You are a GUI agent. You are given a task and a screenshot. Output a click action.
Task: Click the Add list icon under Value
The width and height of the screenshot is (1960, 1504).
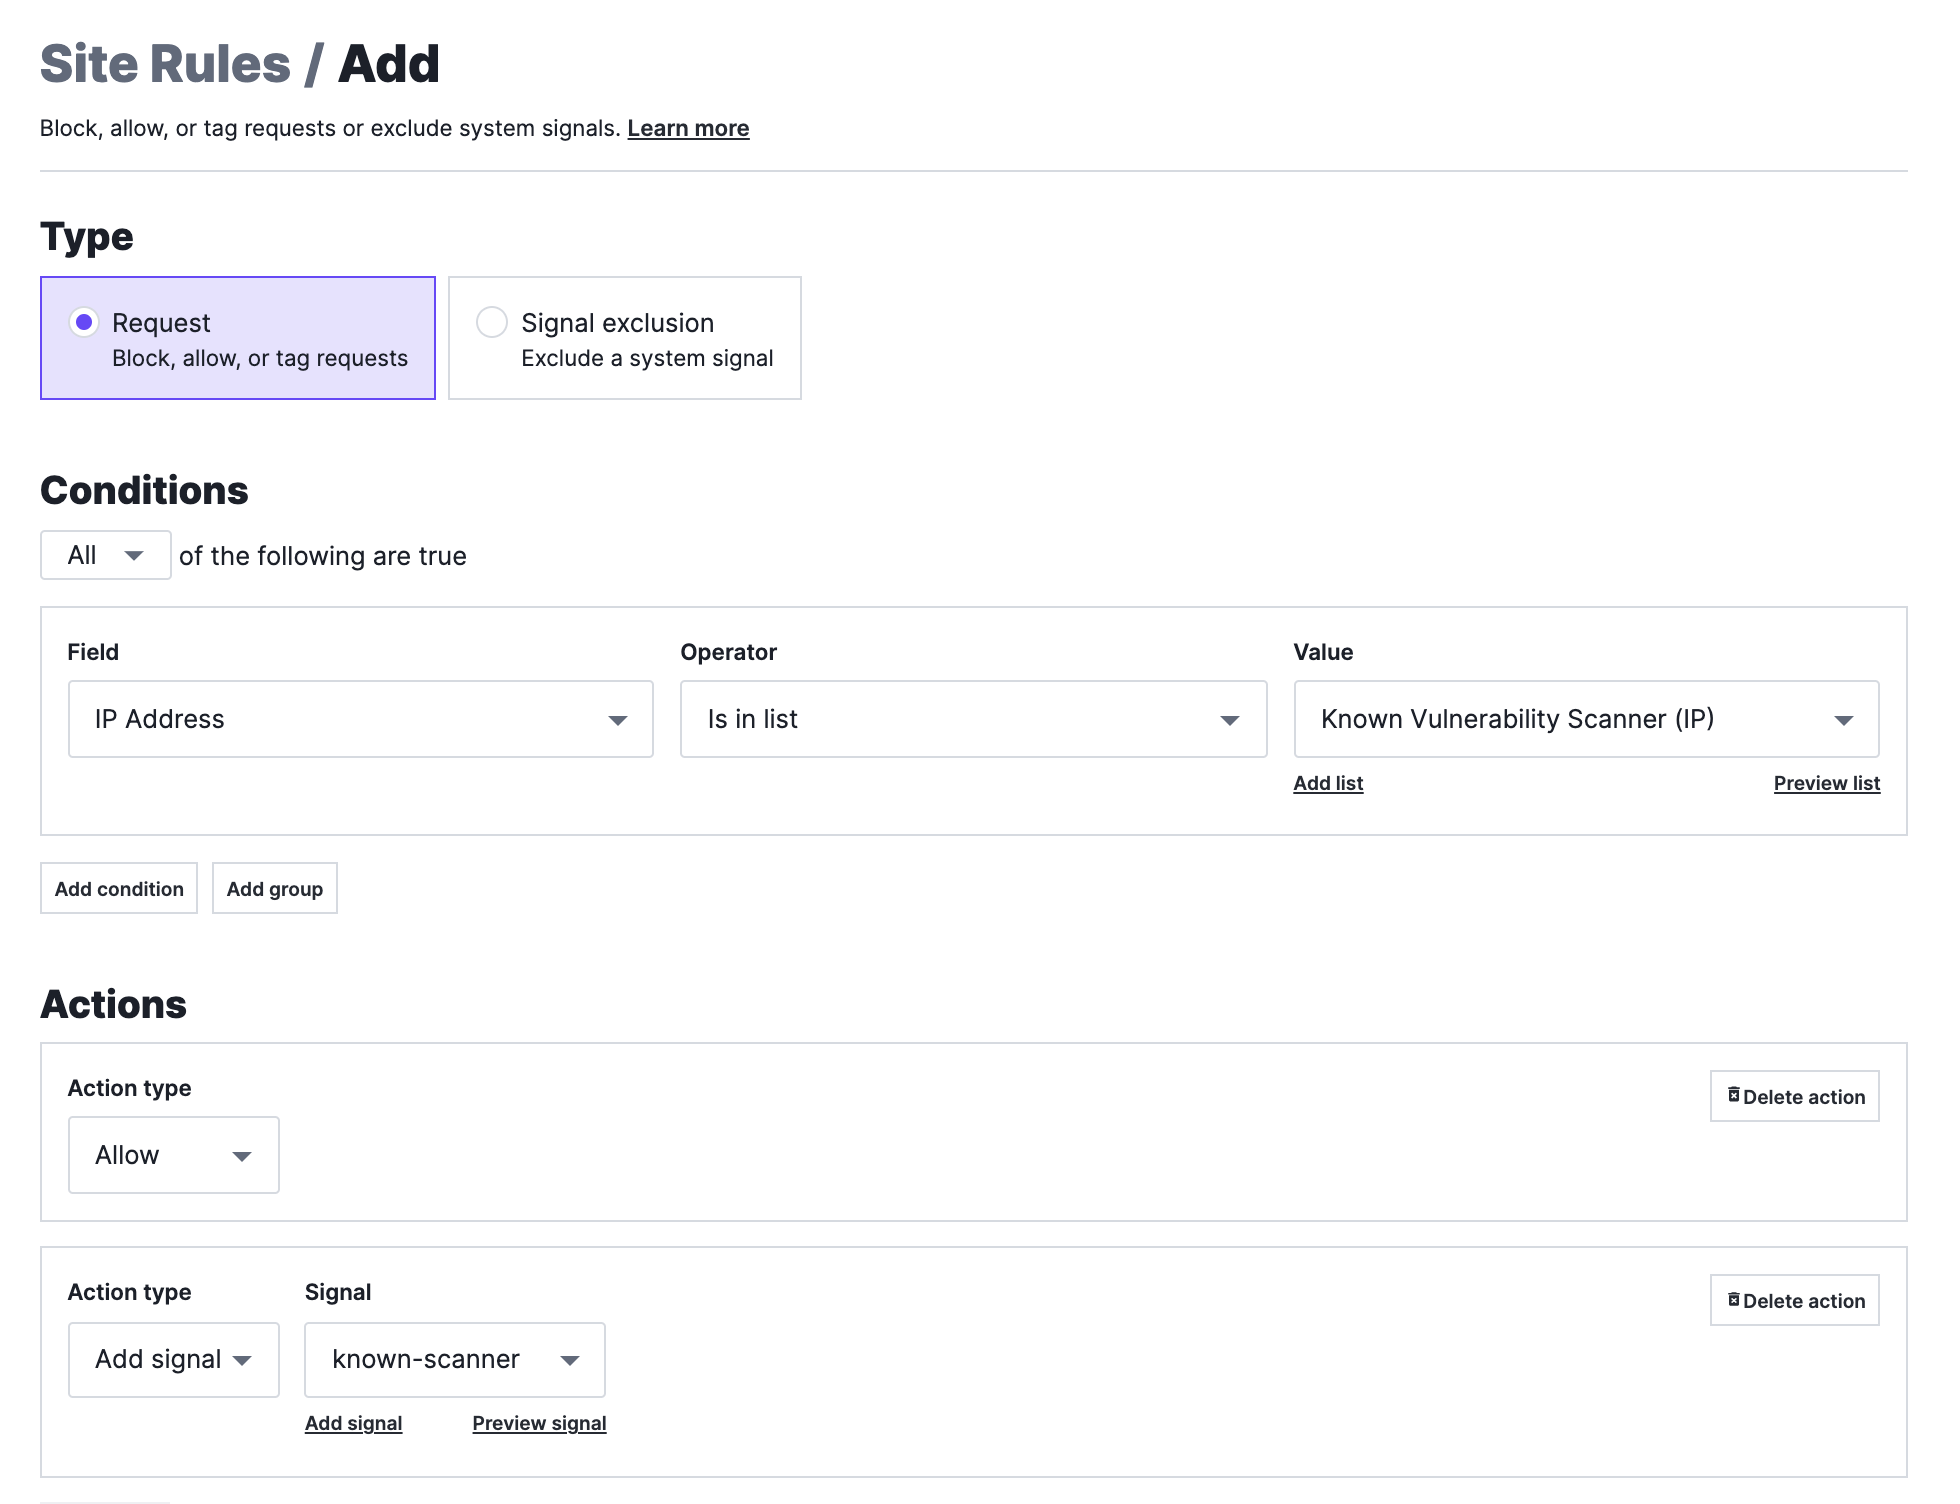[x=1328, y=782]
